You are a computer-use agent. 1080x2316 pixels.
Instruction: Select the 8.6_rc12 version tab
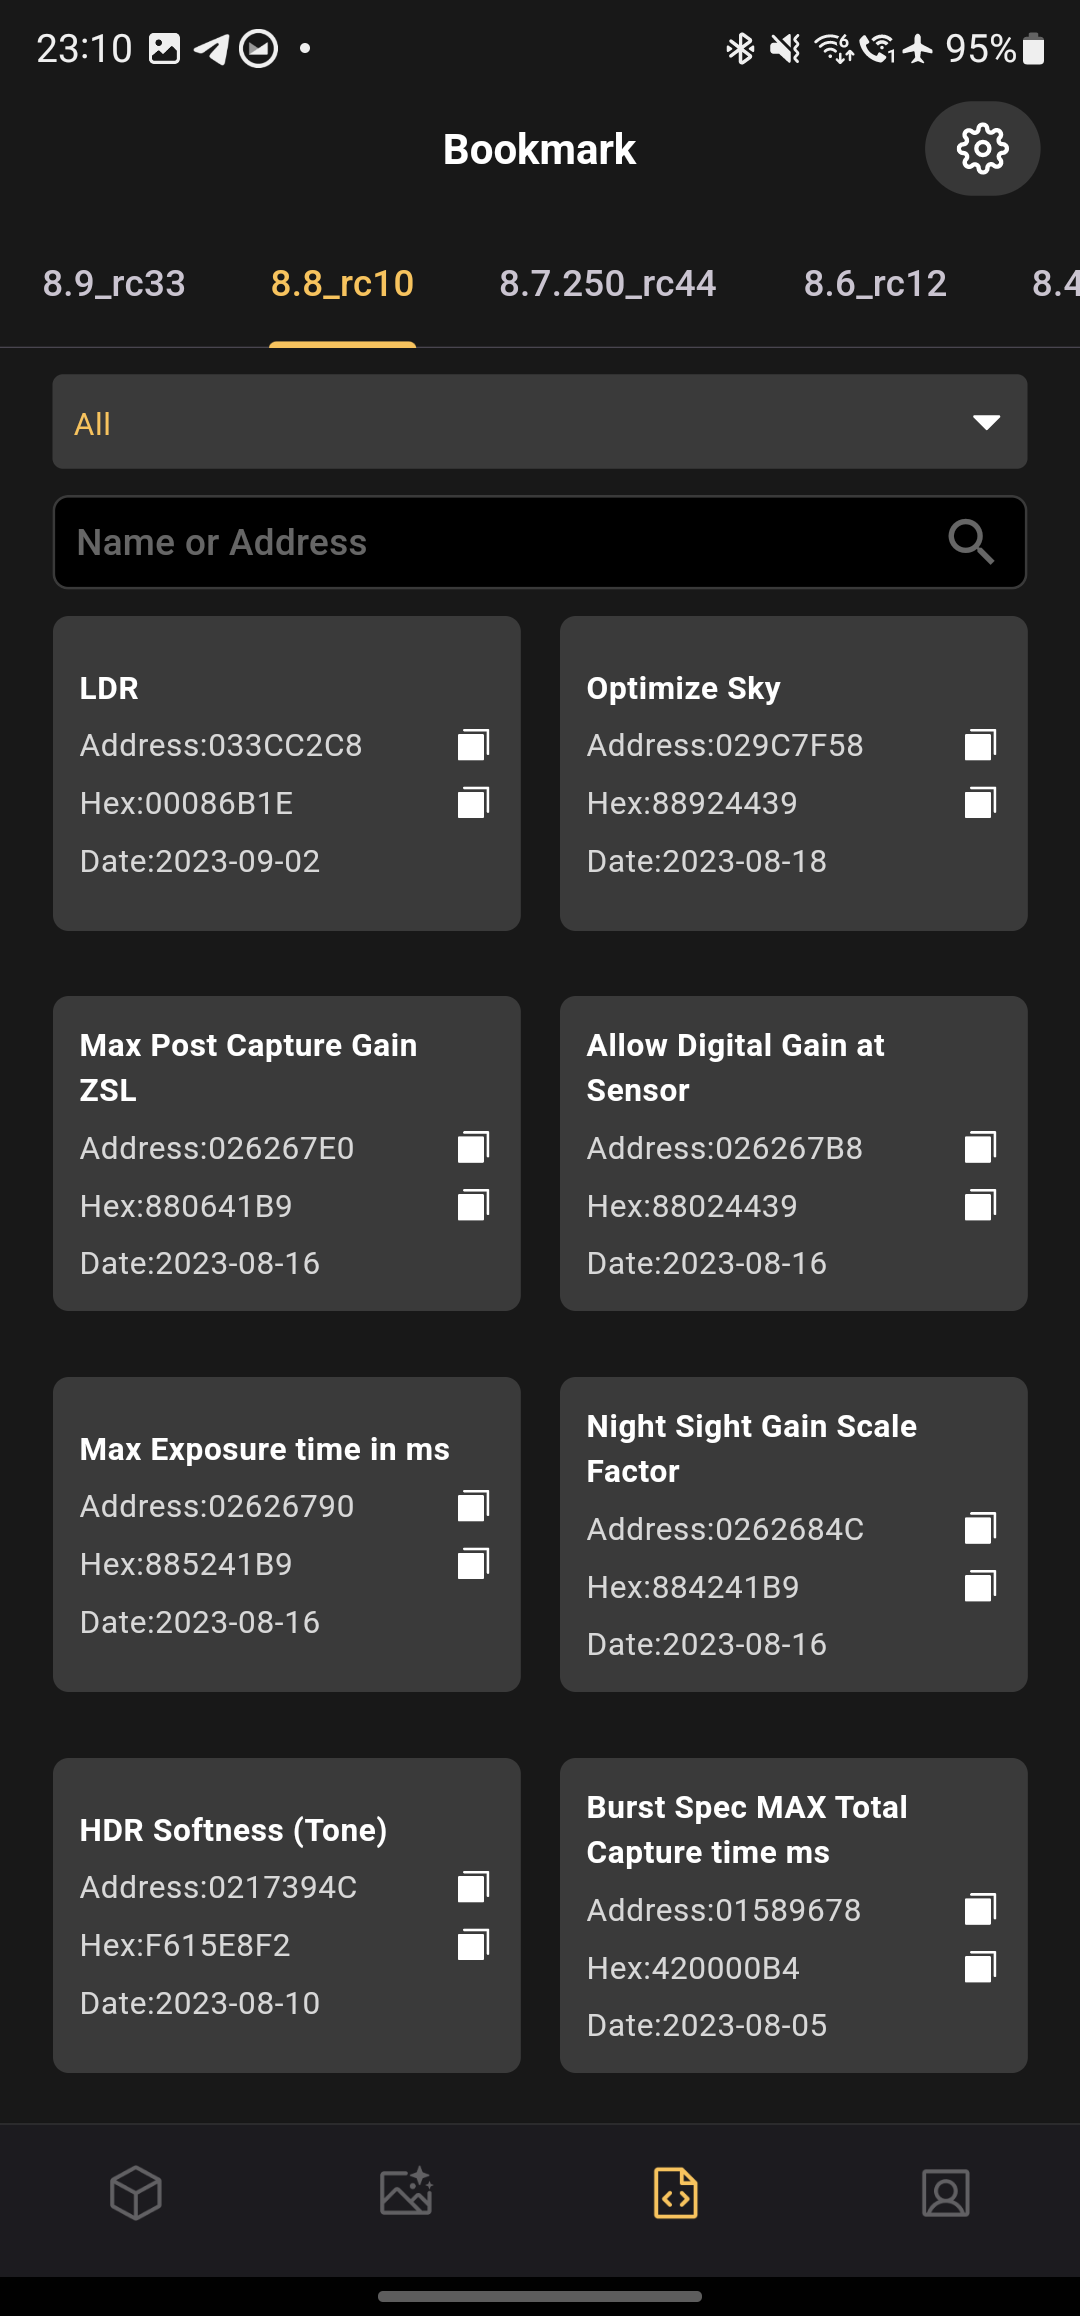coord(875,284)
